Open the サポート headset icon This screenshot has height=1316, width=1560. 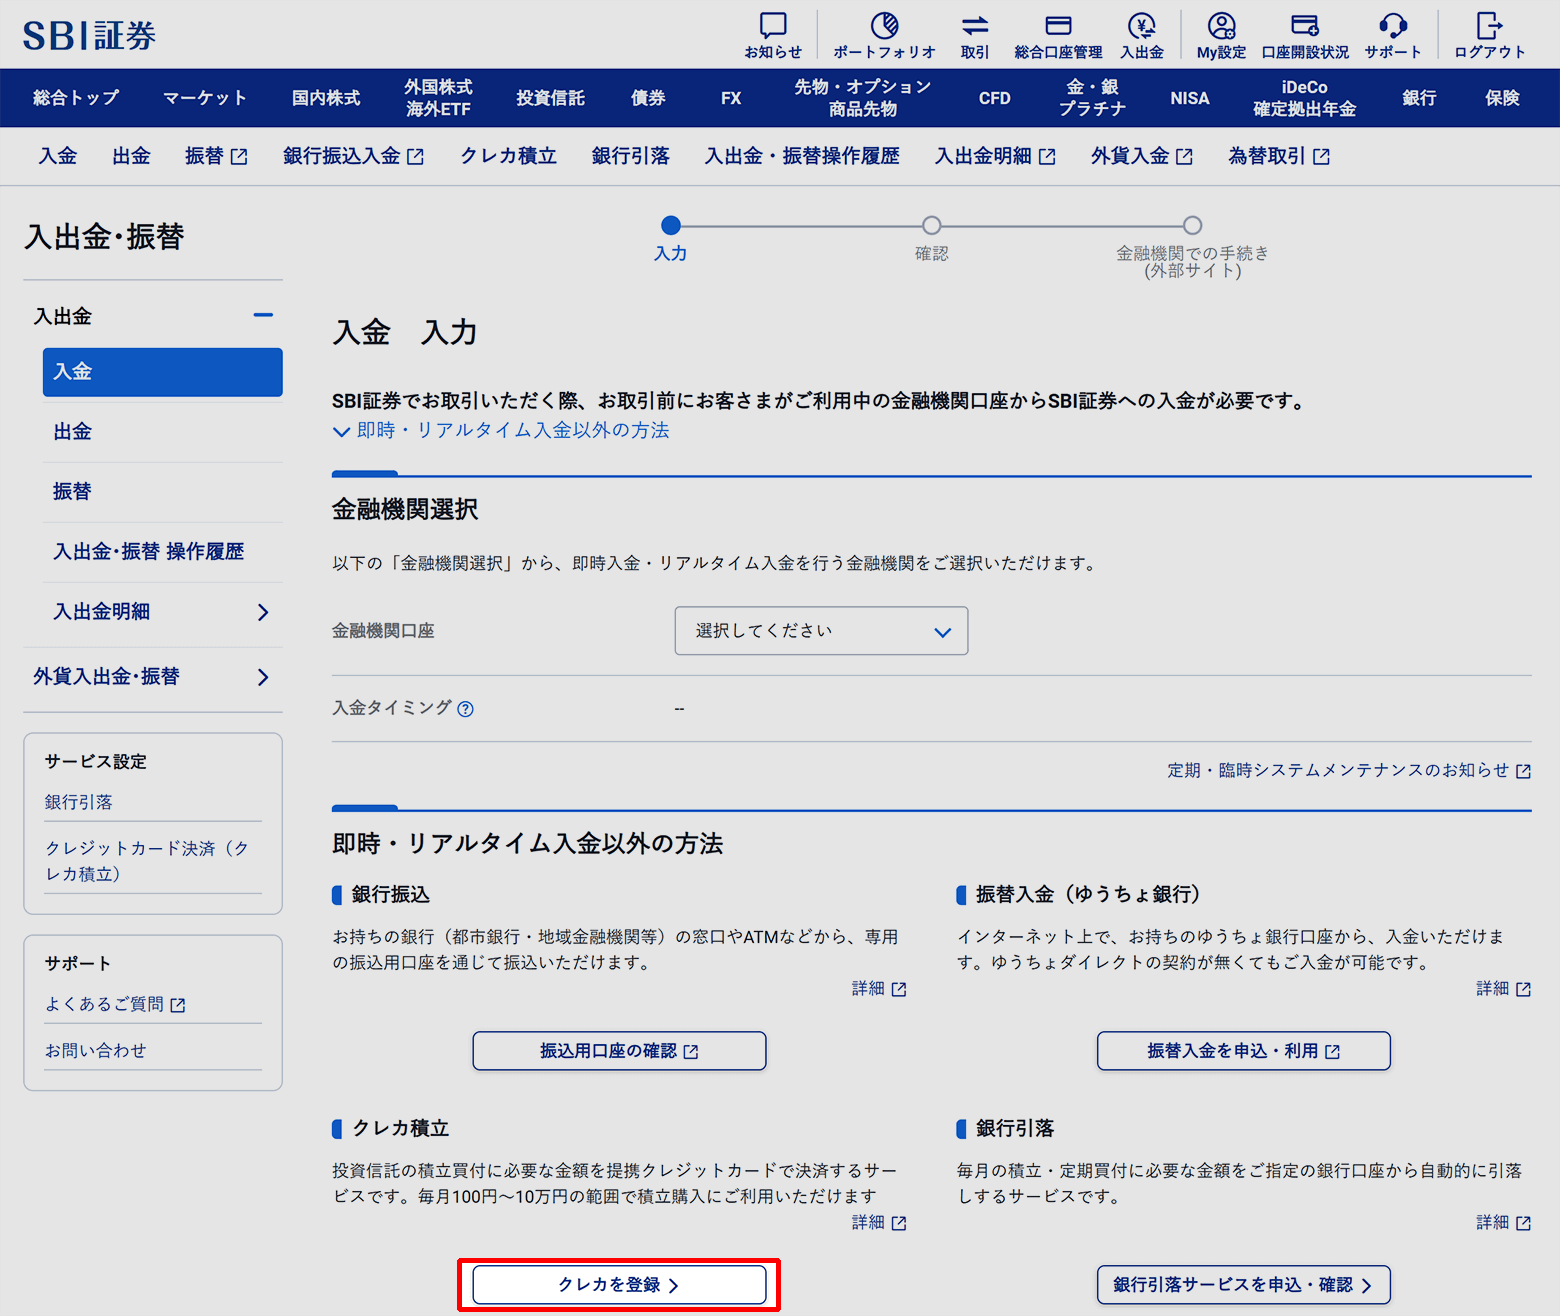tap(1393, 25)
